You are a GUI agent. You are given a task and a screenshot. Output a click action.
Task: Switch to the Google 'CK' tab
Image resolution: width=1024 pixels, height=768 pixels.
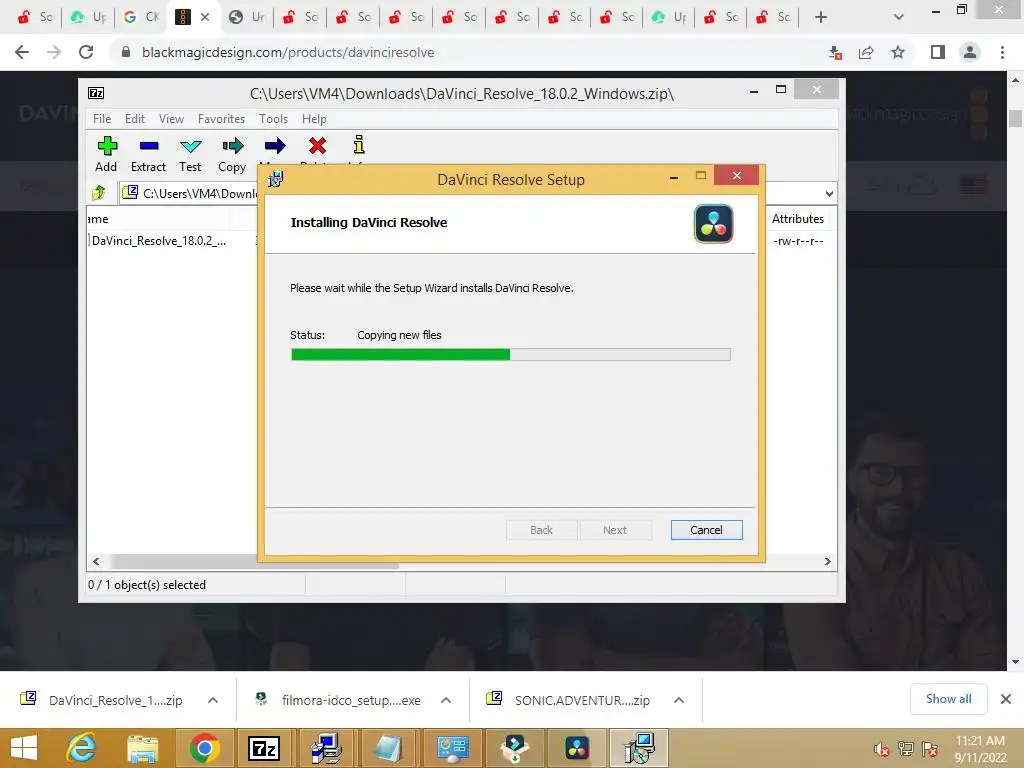(142, 17)
